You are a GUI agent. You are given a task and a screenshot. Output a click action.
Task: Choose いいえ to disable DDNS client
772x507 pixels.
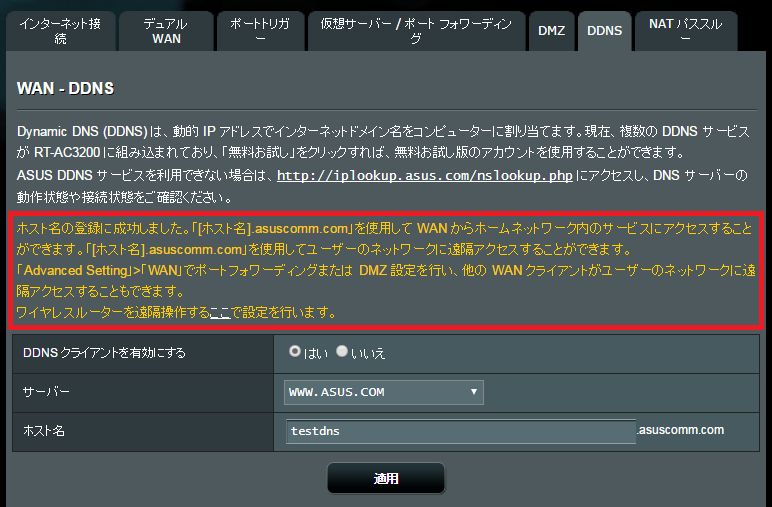click(x=342, y=351)
